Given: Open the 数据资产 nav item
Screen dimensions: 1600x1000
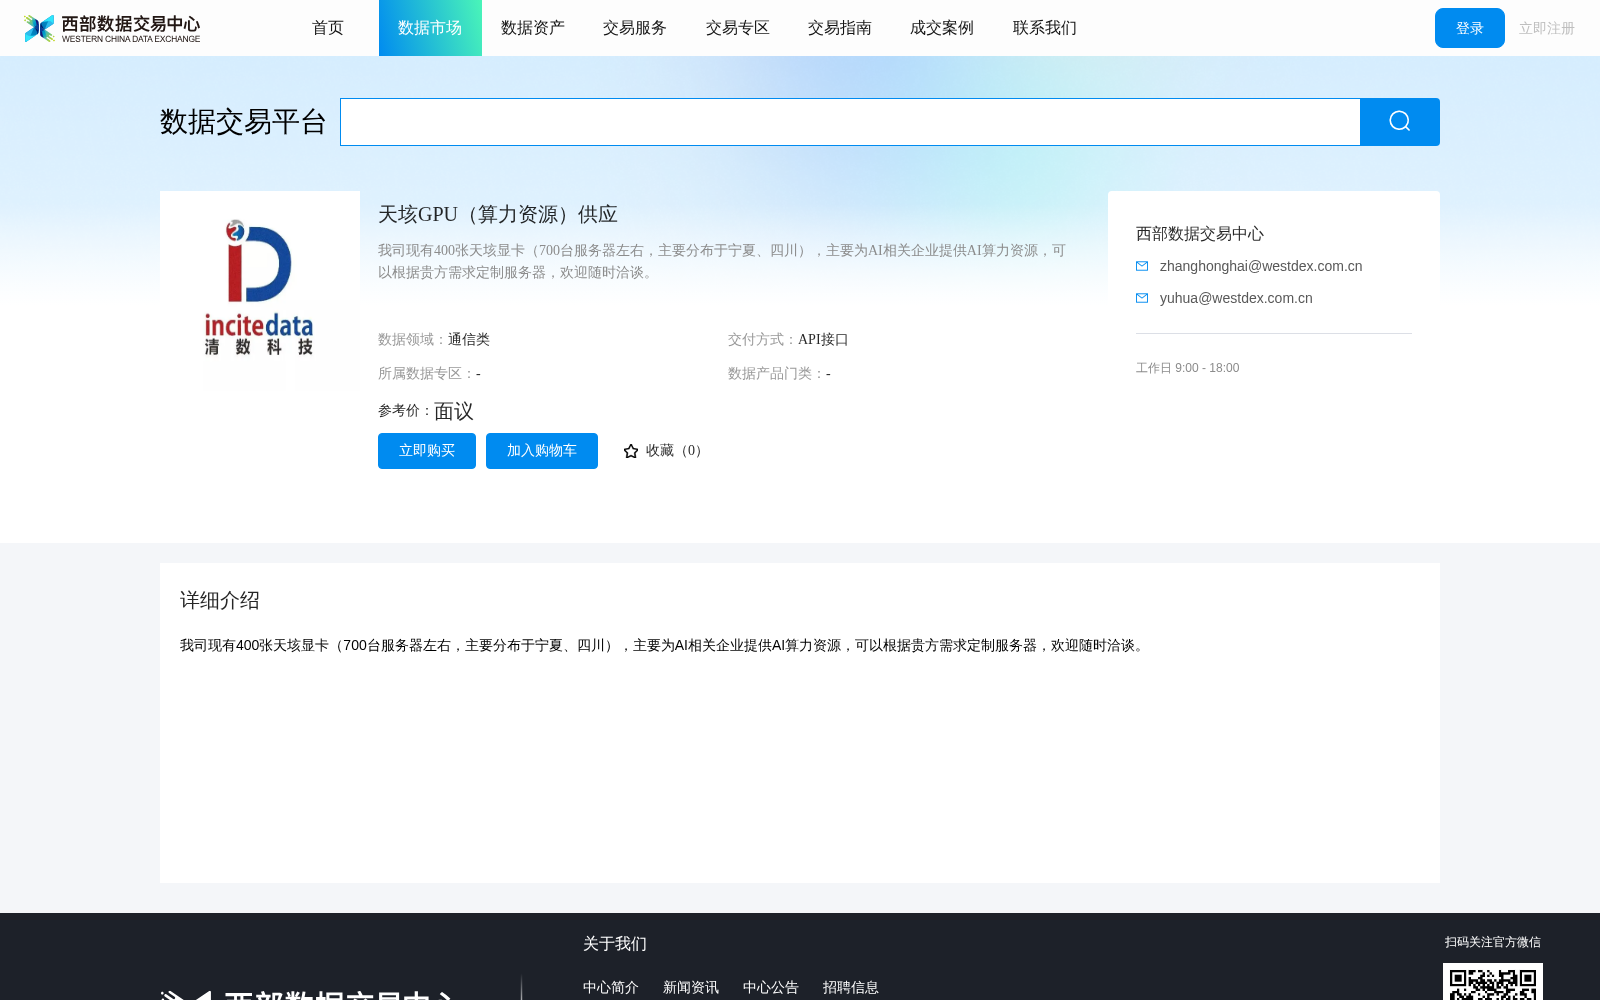Looking at the screenshot, I should pyautogui.click(x=533, y=28).
